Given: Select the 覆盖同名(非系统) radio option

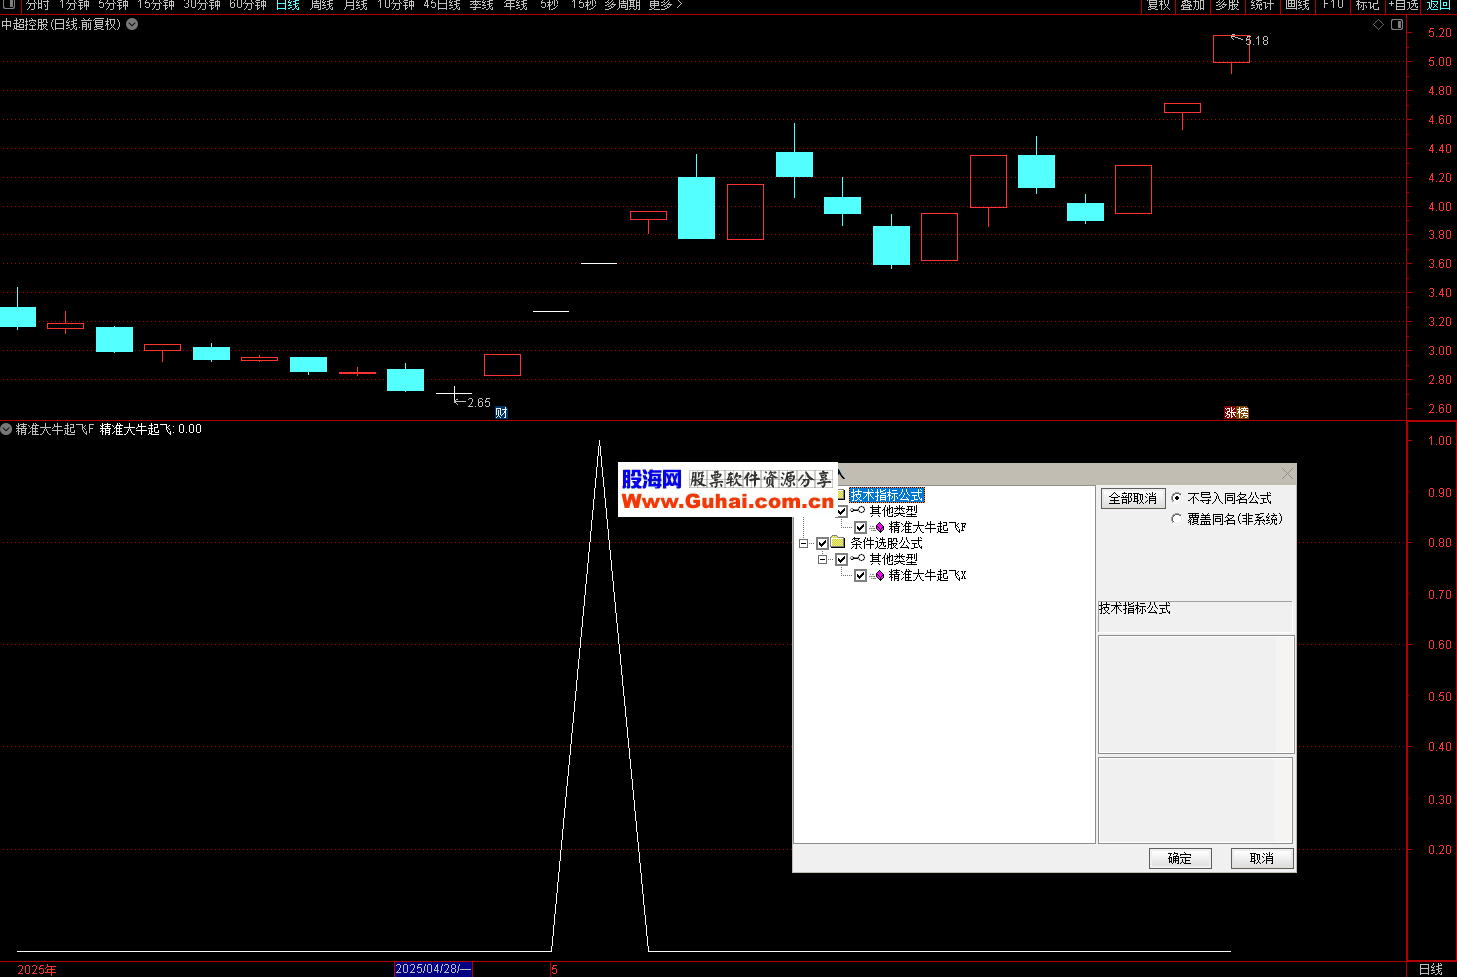Looking at the screenshot, I should (1176, 519).
